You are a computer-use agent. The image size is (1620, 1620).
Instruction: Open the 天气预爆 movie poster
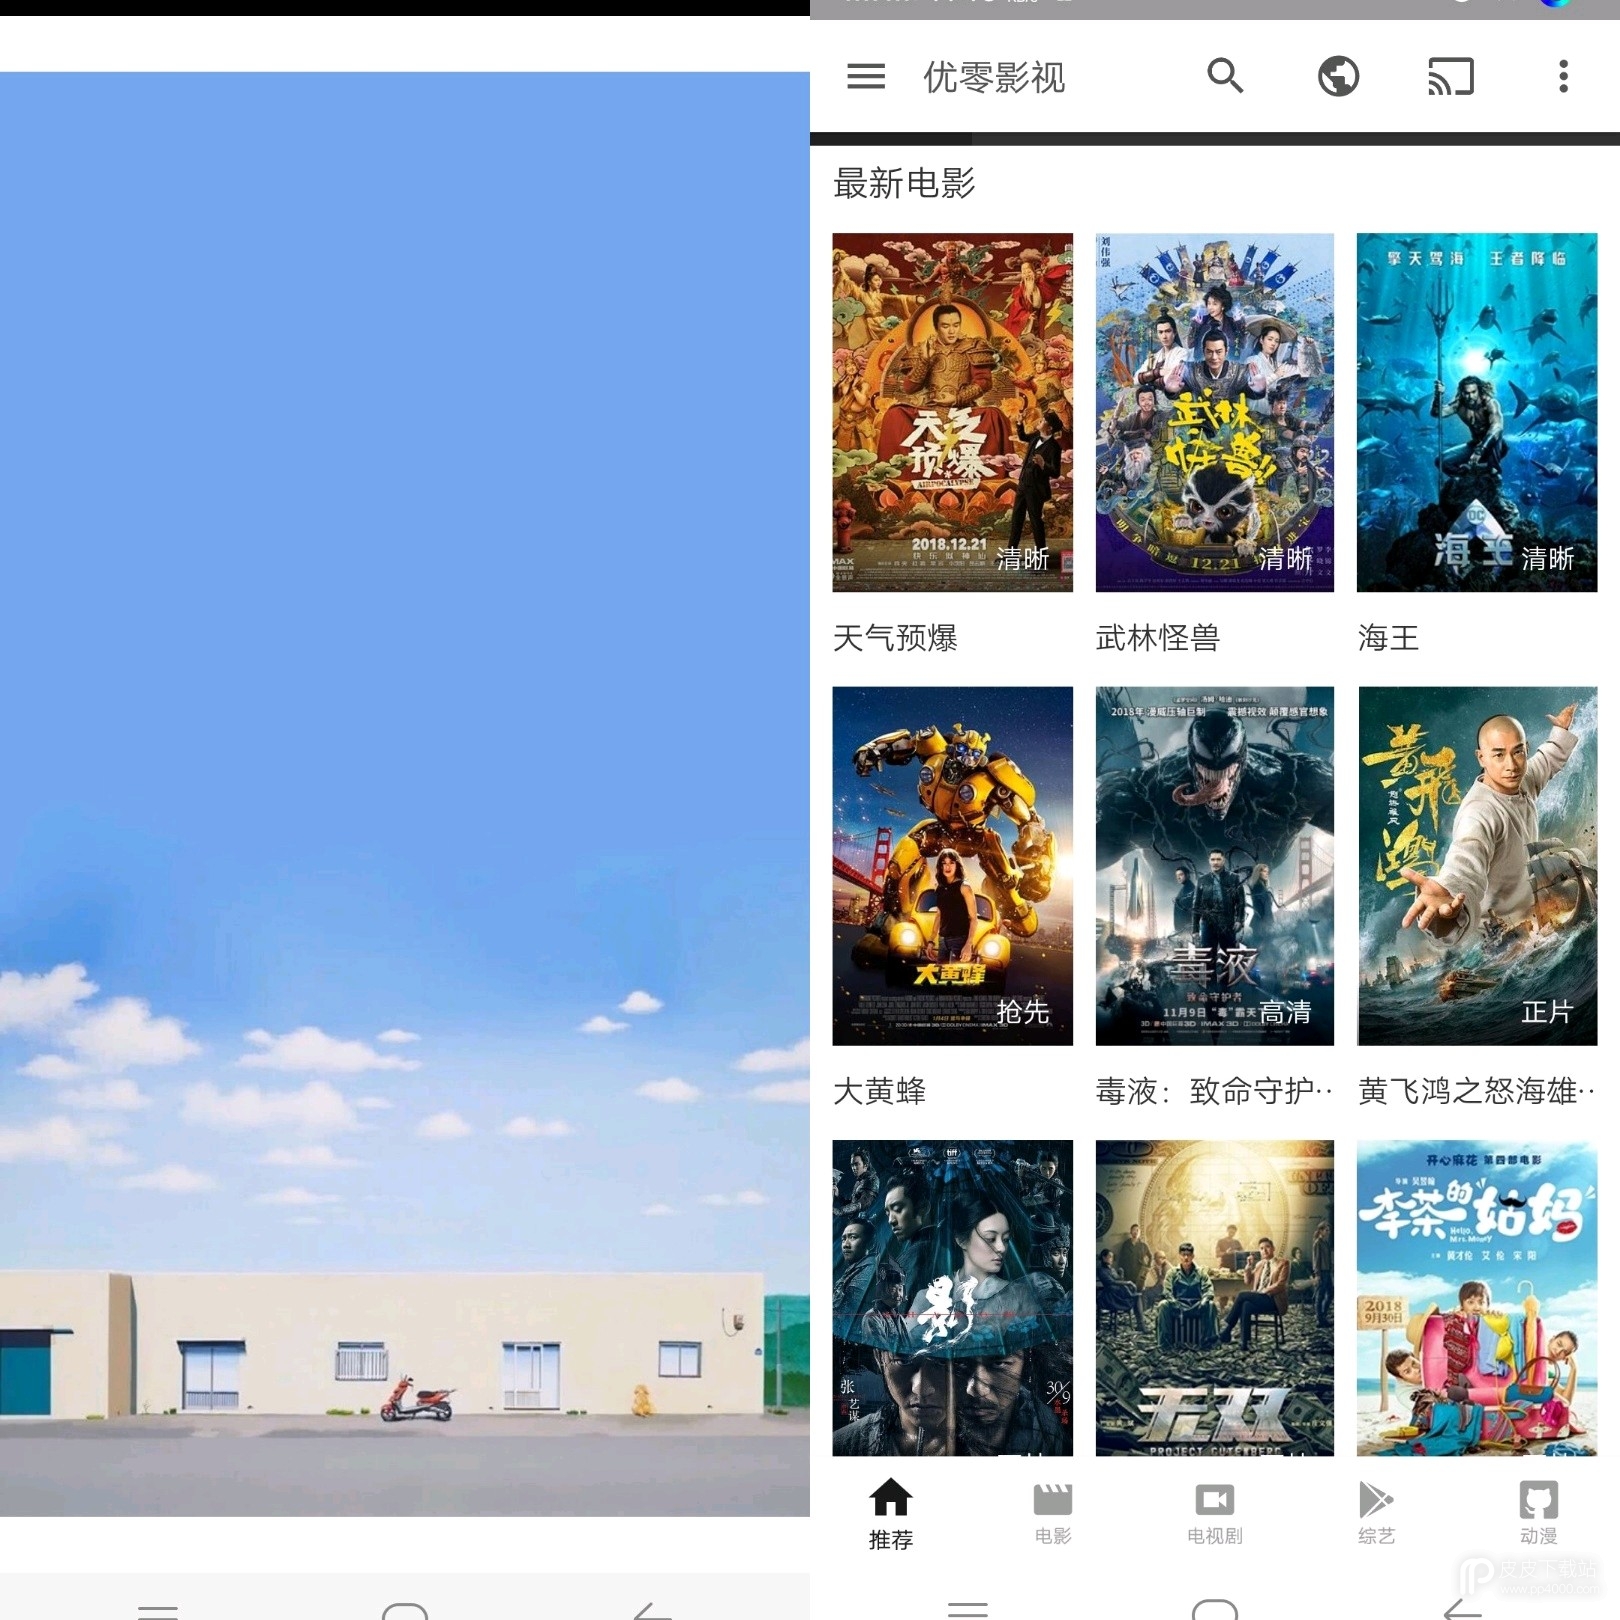(952, 412)
